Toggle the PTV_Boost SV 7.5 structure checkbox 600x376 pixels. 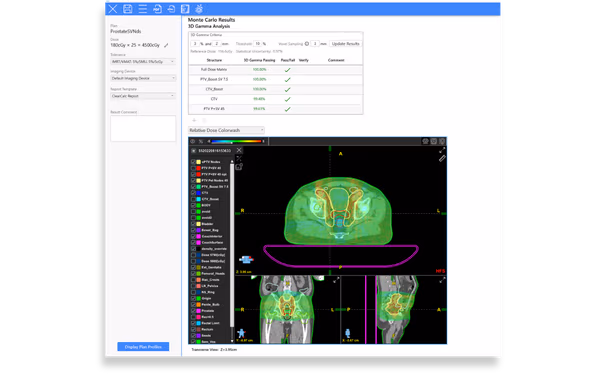point(193,187)
